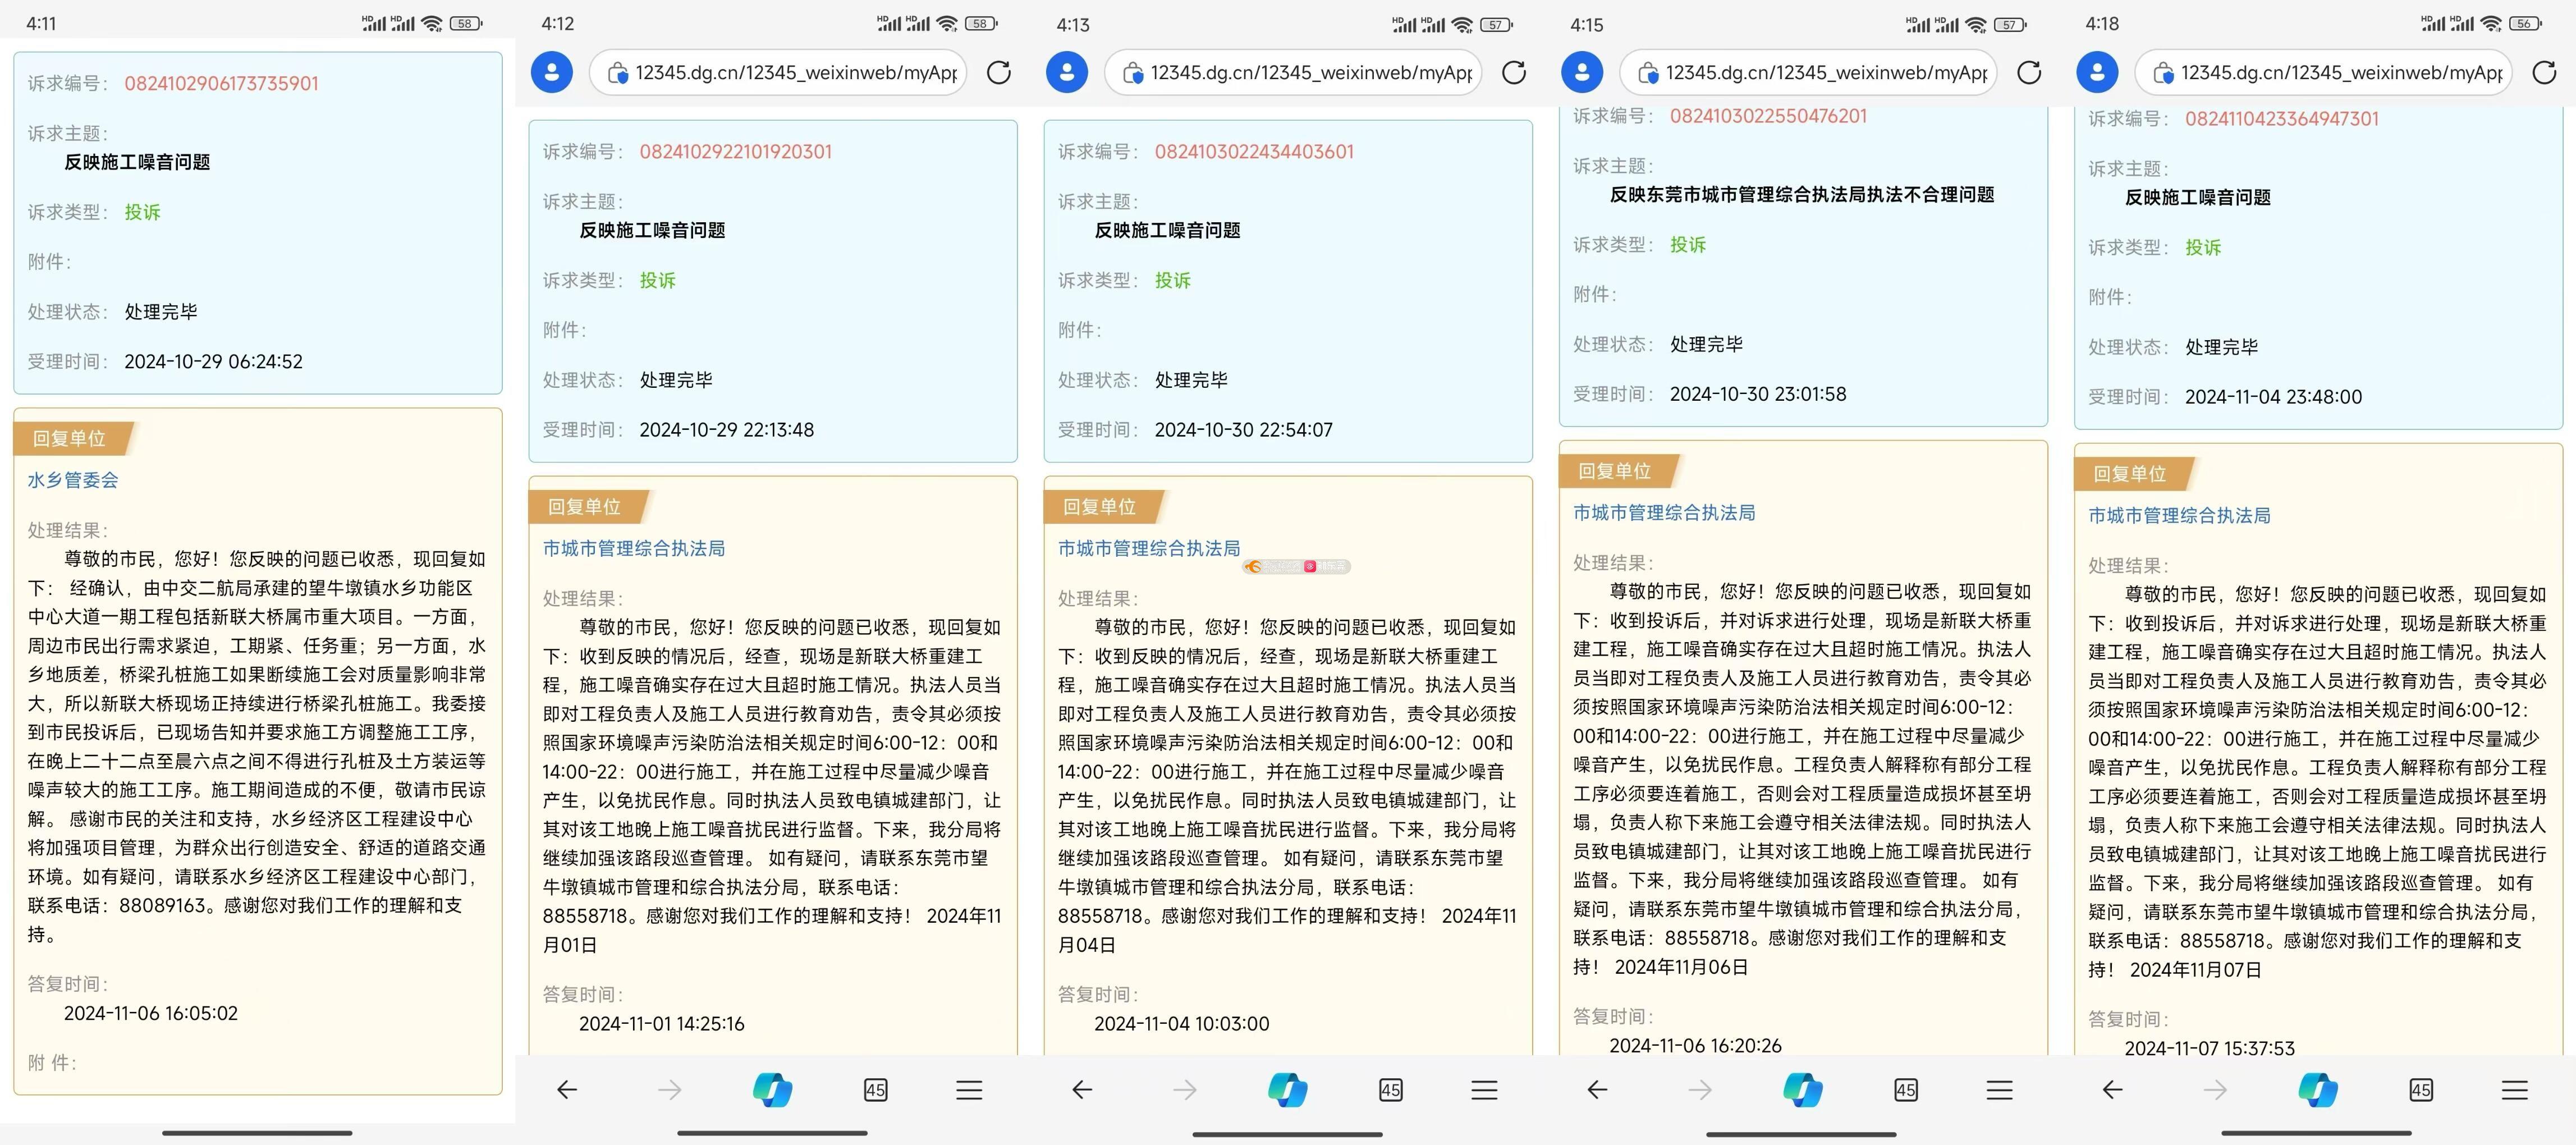Open hamburger menu in the 4:12 screen

pos(969,1089)
